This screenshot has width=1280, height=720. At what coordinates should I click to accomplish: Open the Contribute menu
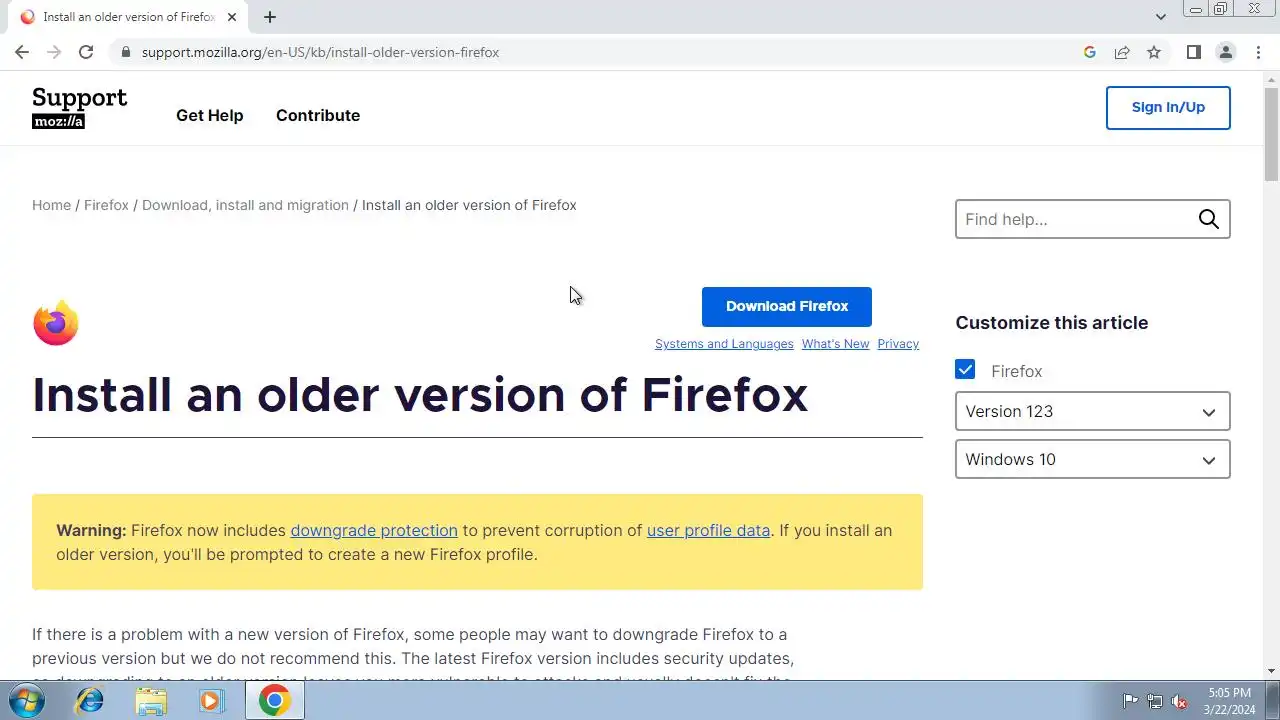click(x=318, y=115)
